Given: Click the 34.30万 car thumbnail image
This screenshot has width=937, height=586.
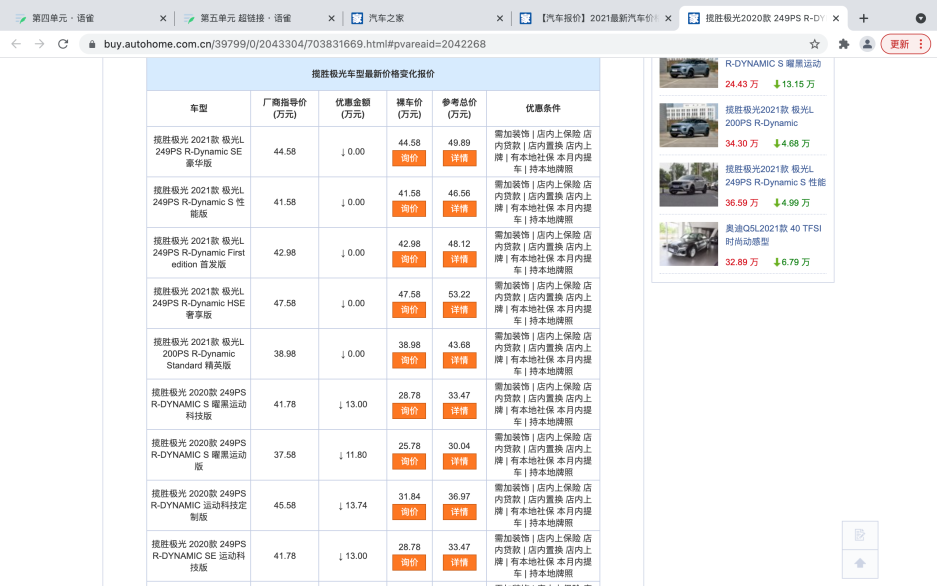Looking at the screenshot, I should tap(688, 125).
